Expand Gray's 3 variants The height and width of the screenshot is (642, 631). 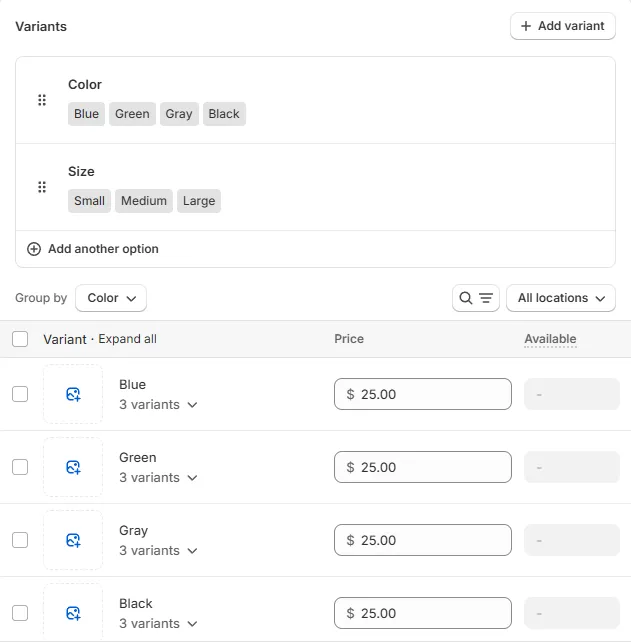pyautogui.click(x=158, y=551)
